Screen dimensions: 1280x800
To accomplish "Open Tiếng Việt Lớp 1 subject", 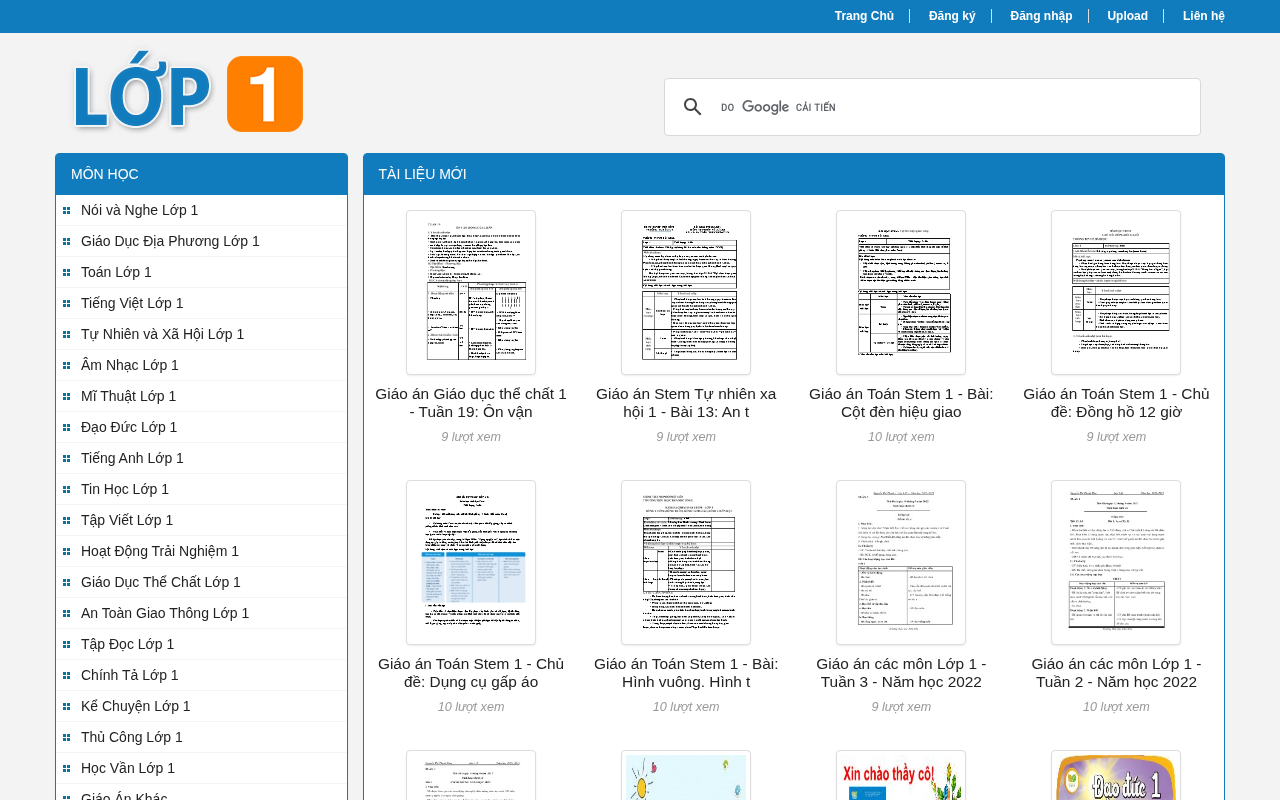I will [x=132, y=303].
